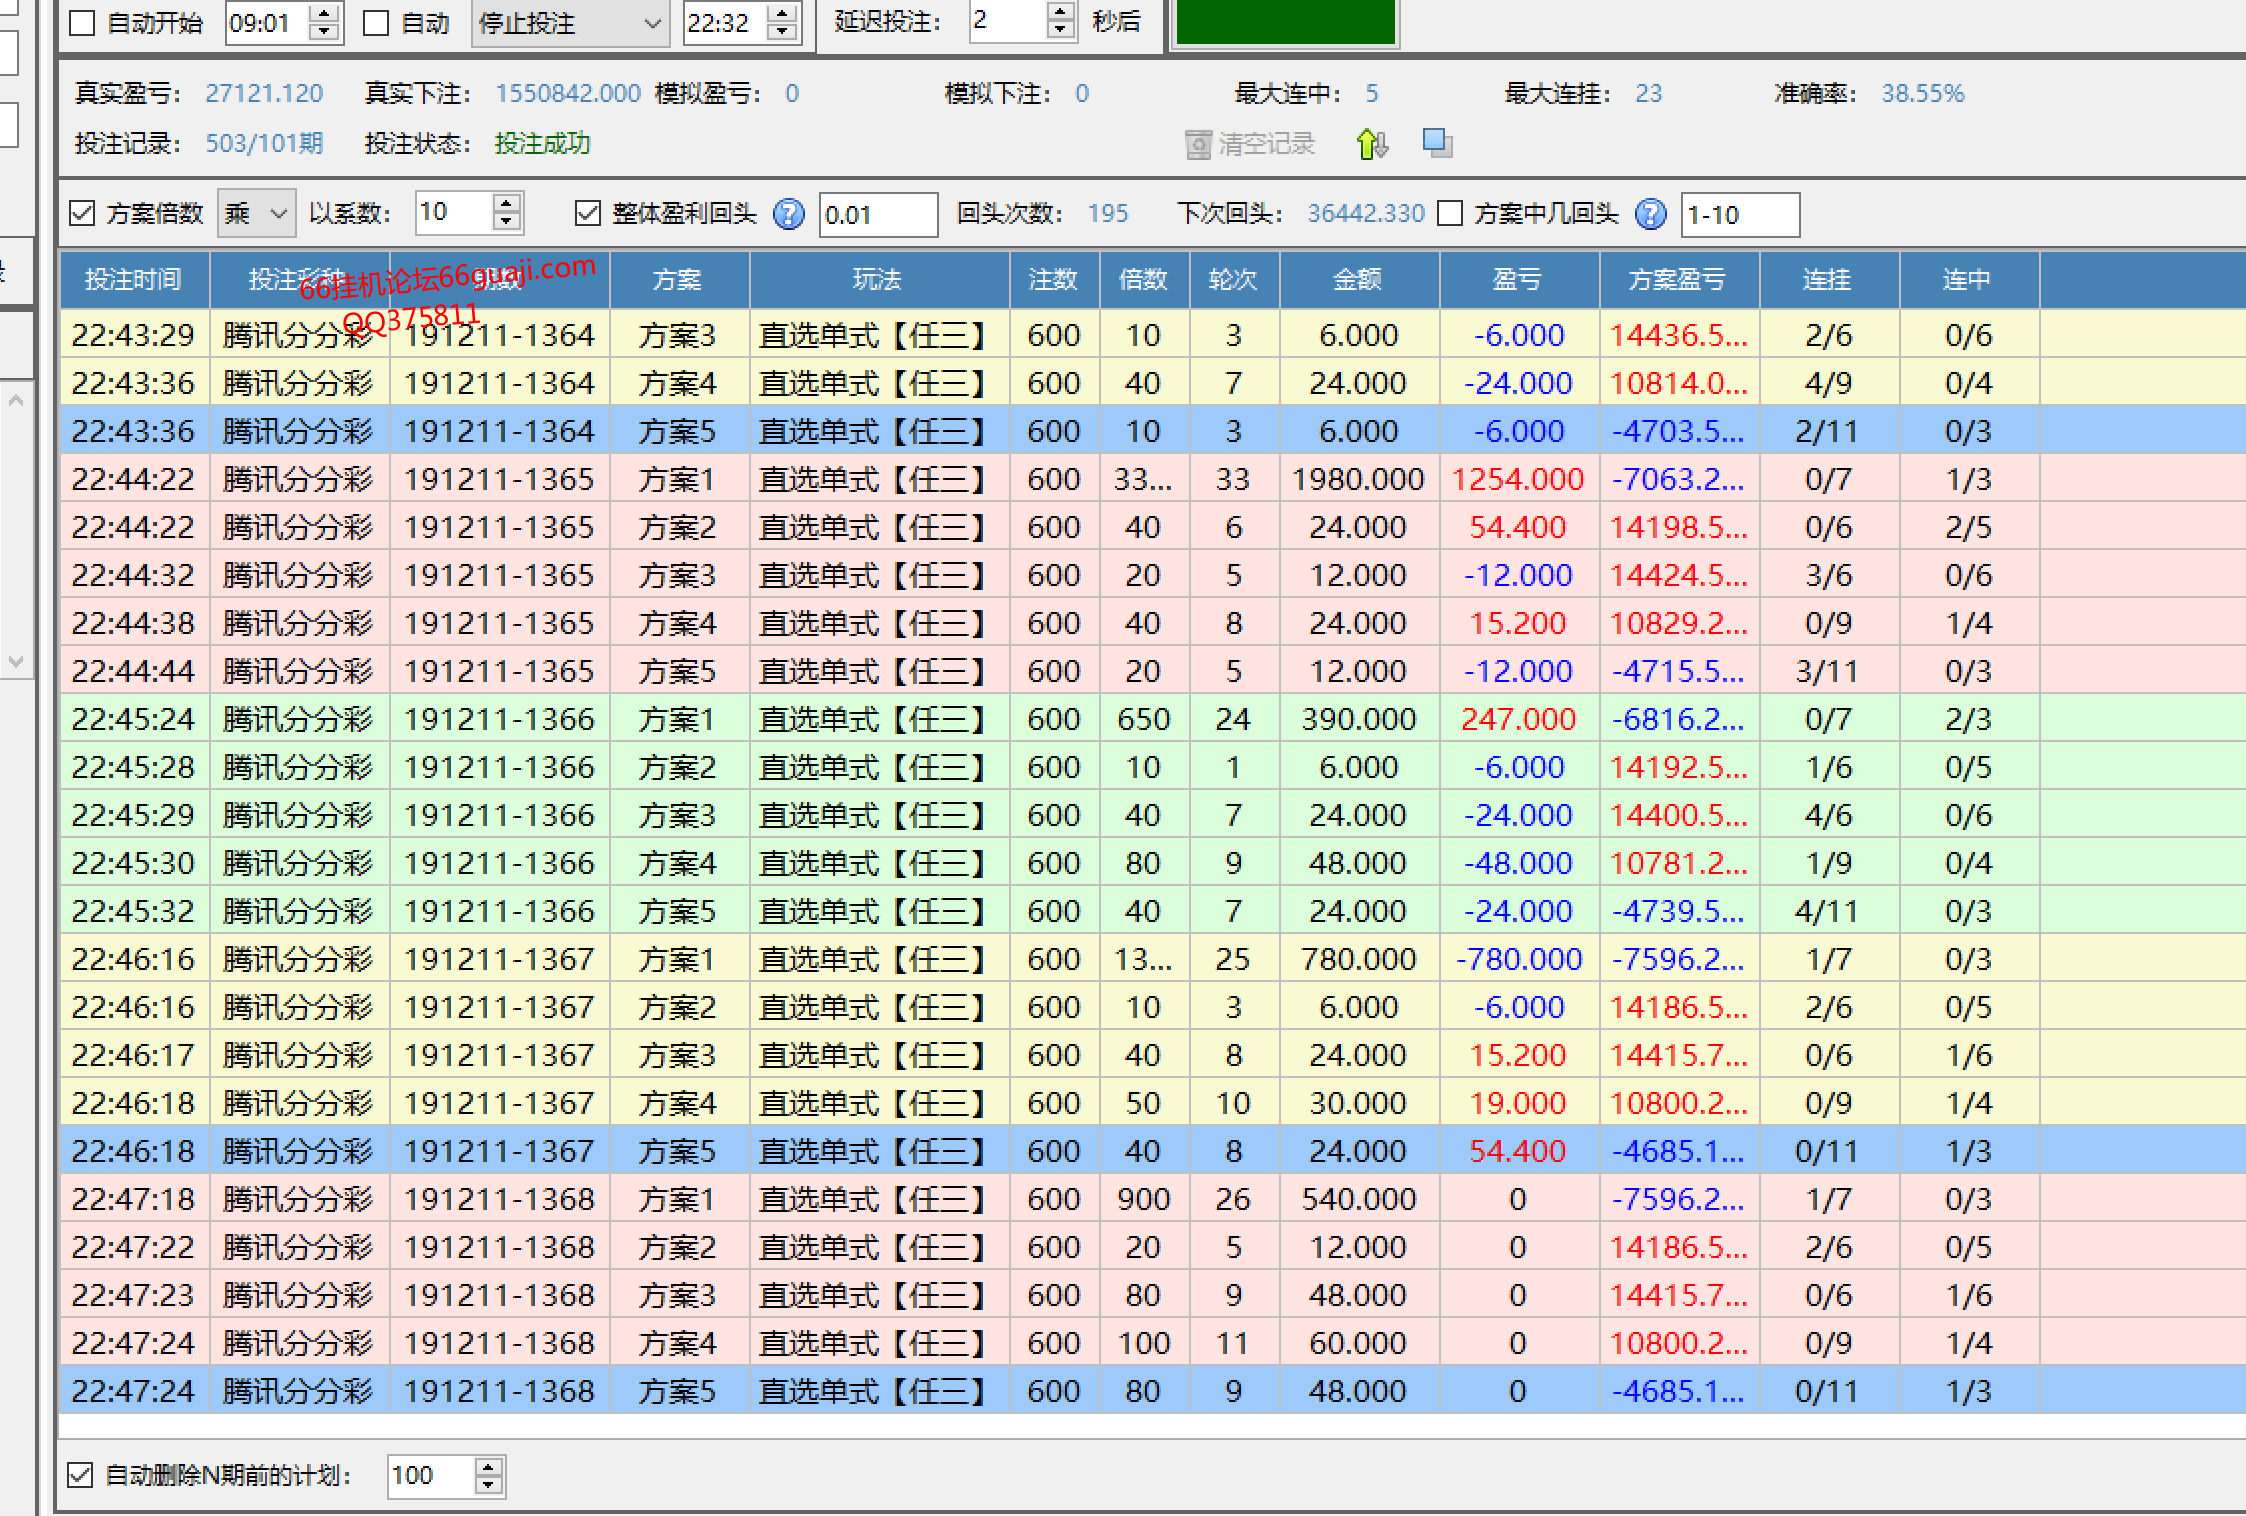Click the green status bar
This screenshot has width=2246, height=1516.
point(1285,22)
